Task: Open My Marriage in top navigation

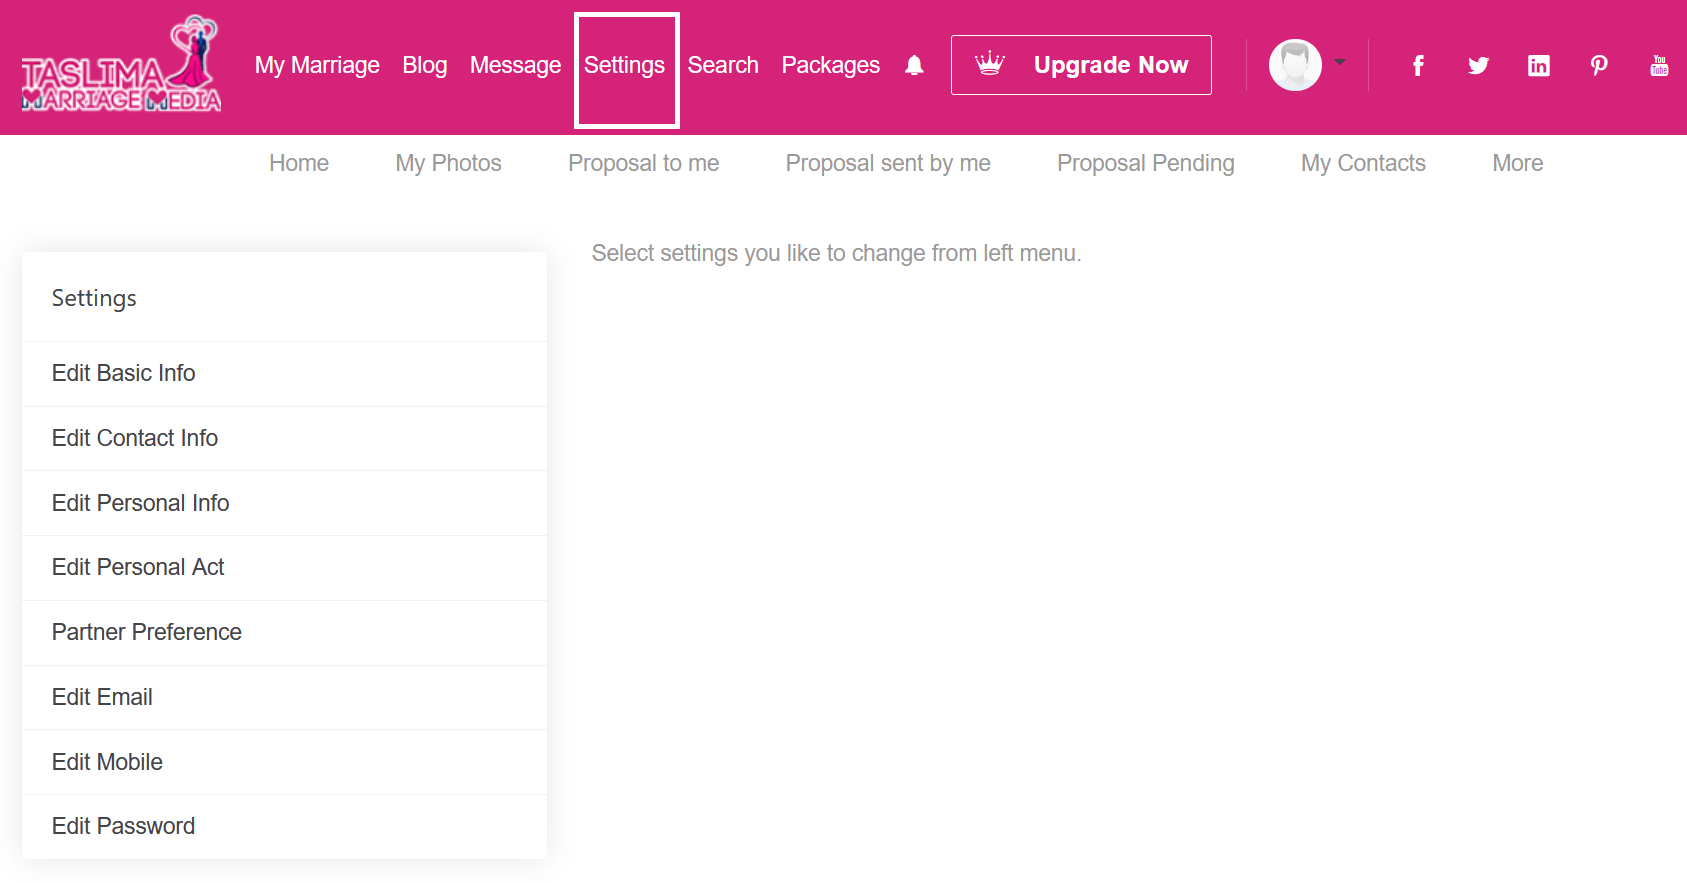Action: (x=317, y=66)
